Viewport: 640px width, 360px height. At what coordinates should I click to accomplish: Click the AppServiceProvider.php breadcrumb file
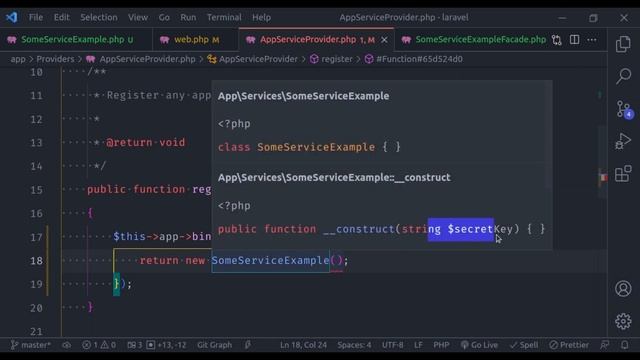(141, 59)
